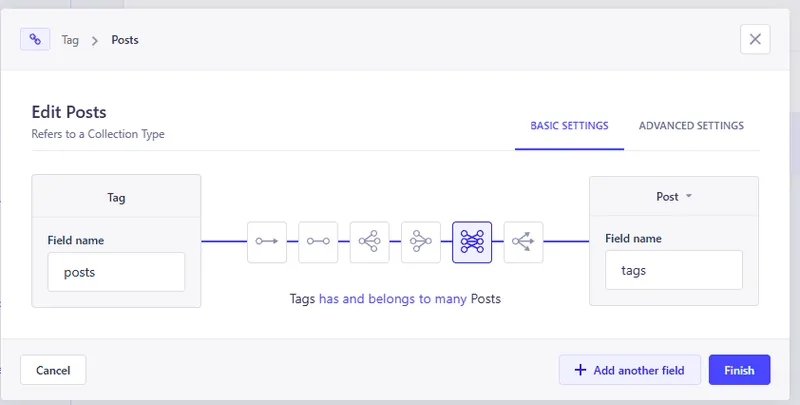Click Finish to save the relation

(x=739, y=370)
